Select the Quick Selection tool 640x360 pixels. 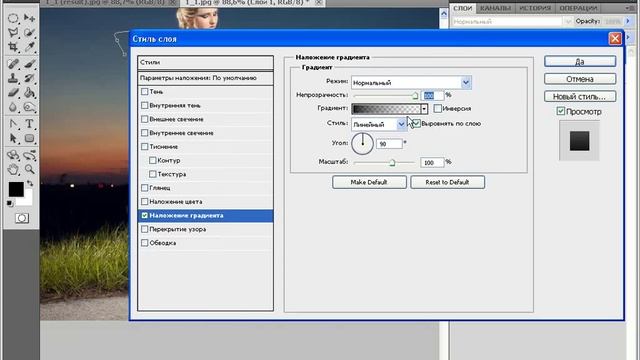(29, 32)
